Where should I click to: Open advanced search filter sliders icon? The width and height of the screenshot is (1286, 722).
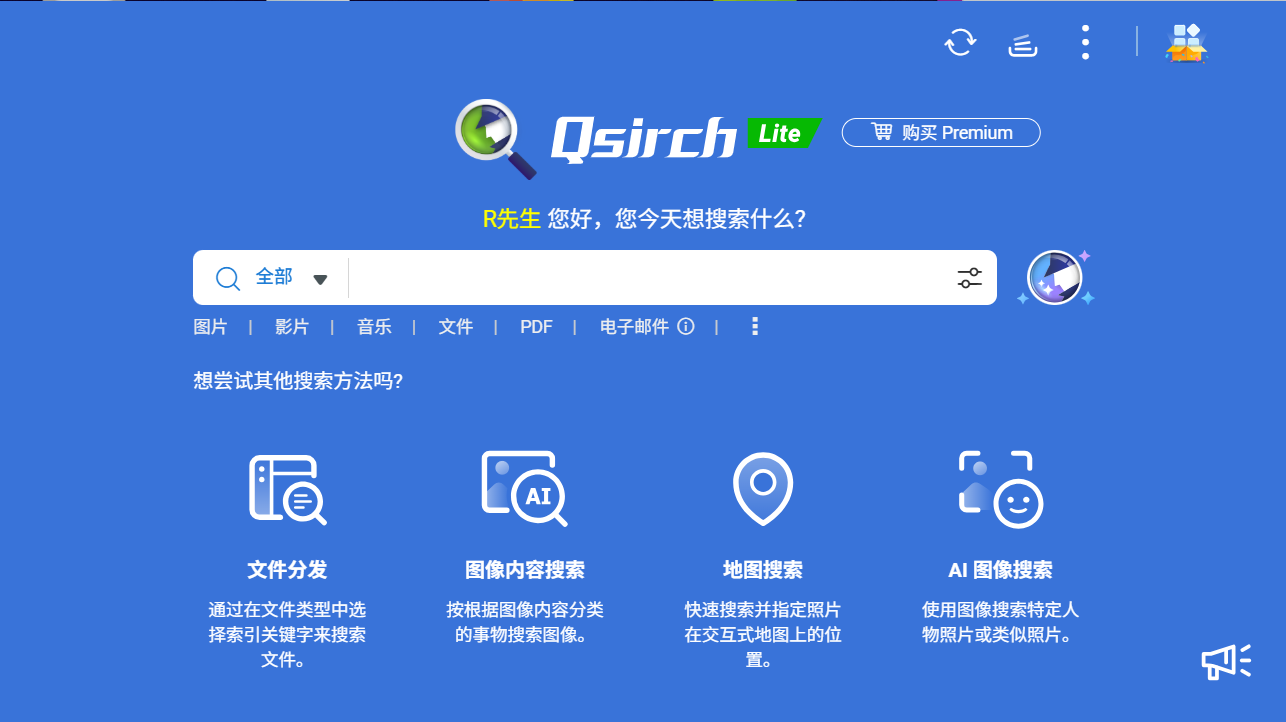(x=969, y=278)
